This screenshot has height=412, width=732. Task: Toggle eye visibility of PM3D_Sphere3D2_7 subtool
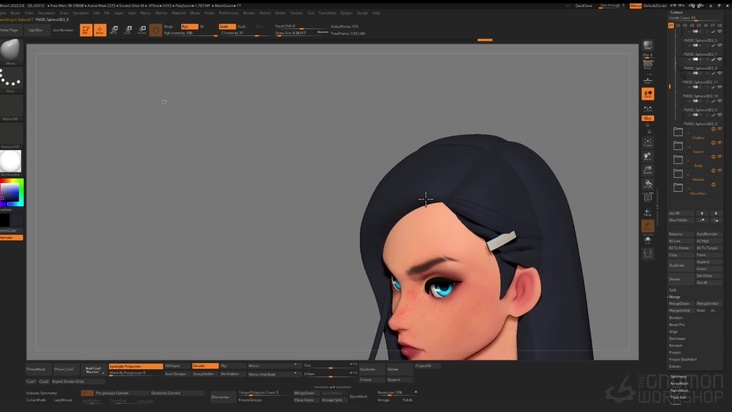[x=720, y=46]
